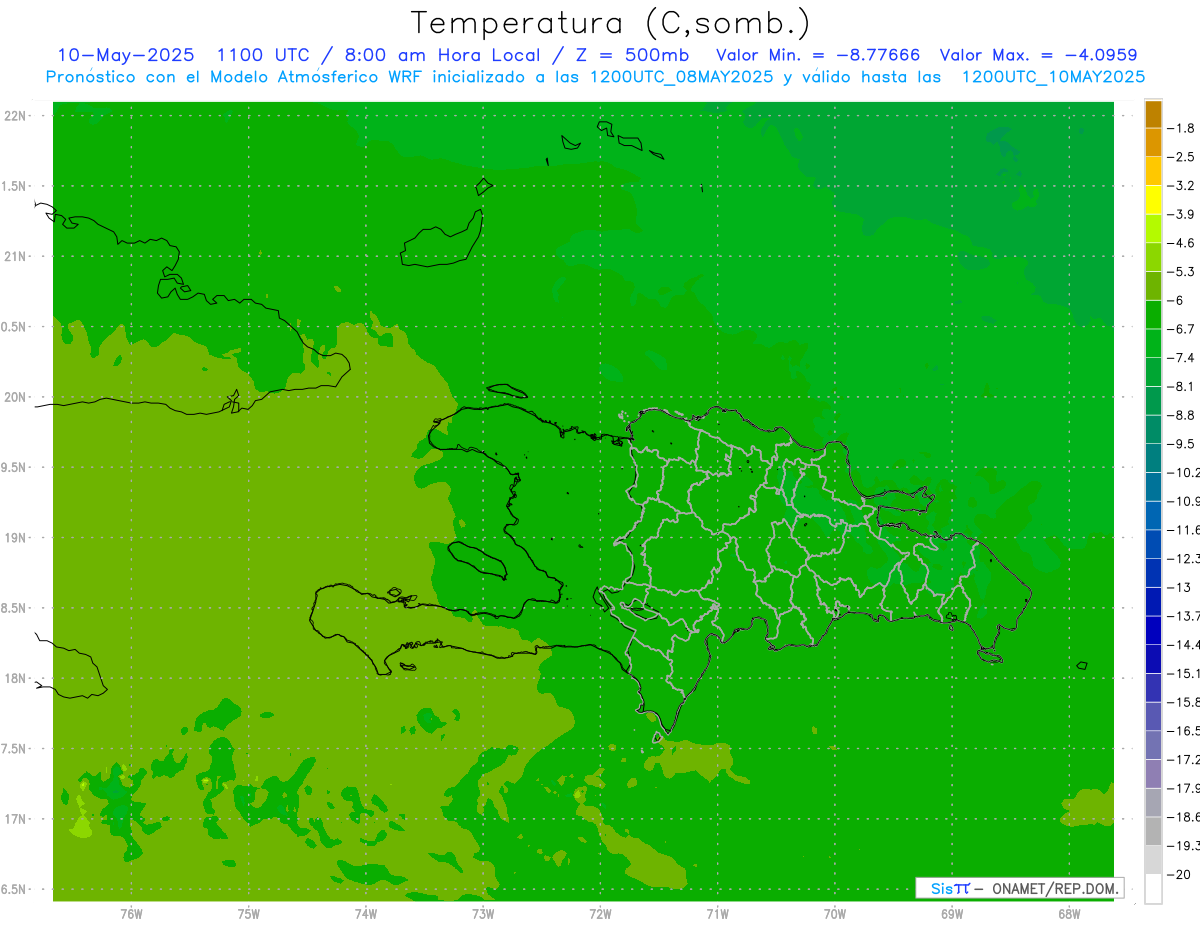Click the -3.2 colorbar value
This screenshot has width=1200, height=927.
[x=1182, y=186]
